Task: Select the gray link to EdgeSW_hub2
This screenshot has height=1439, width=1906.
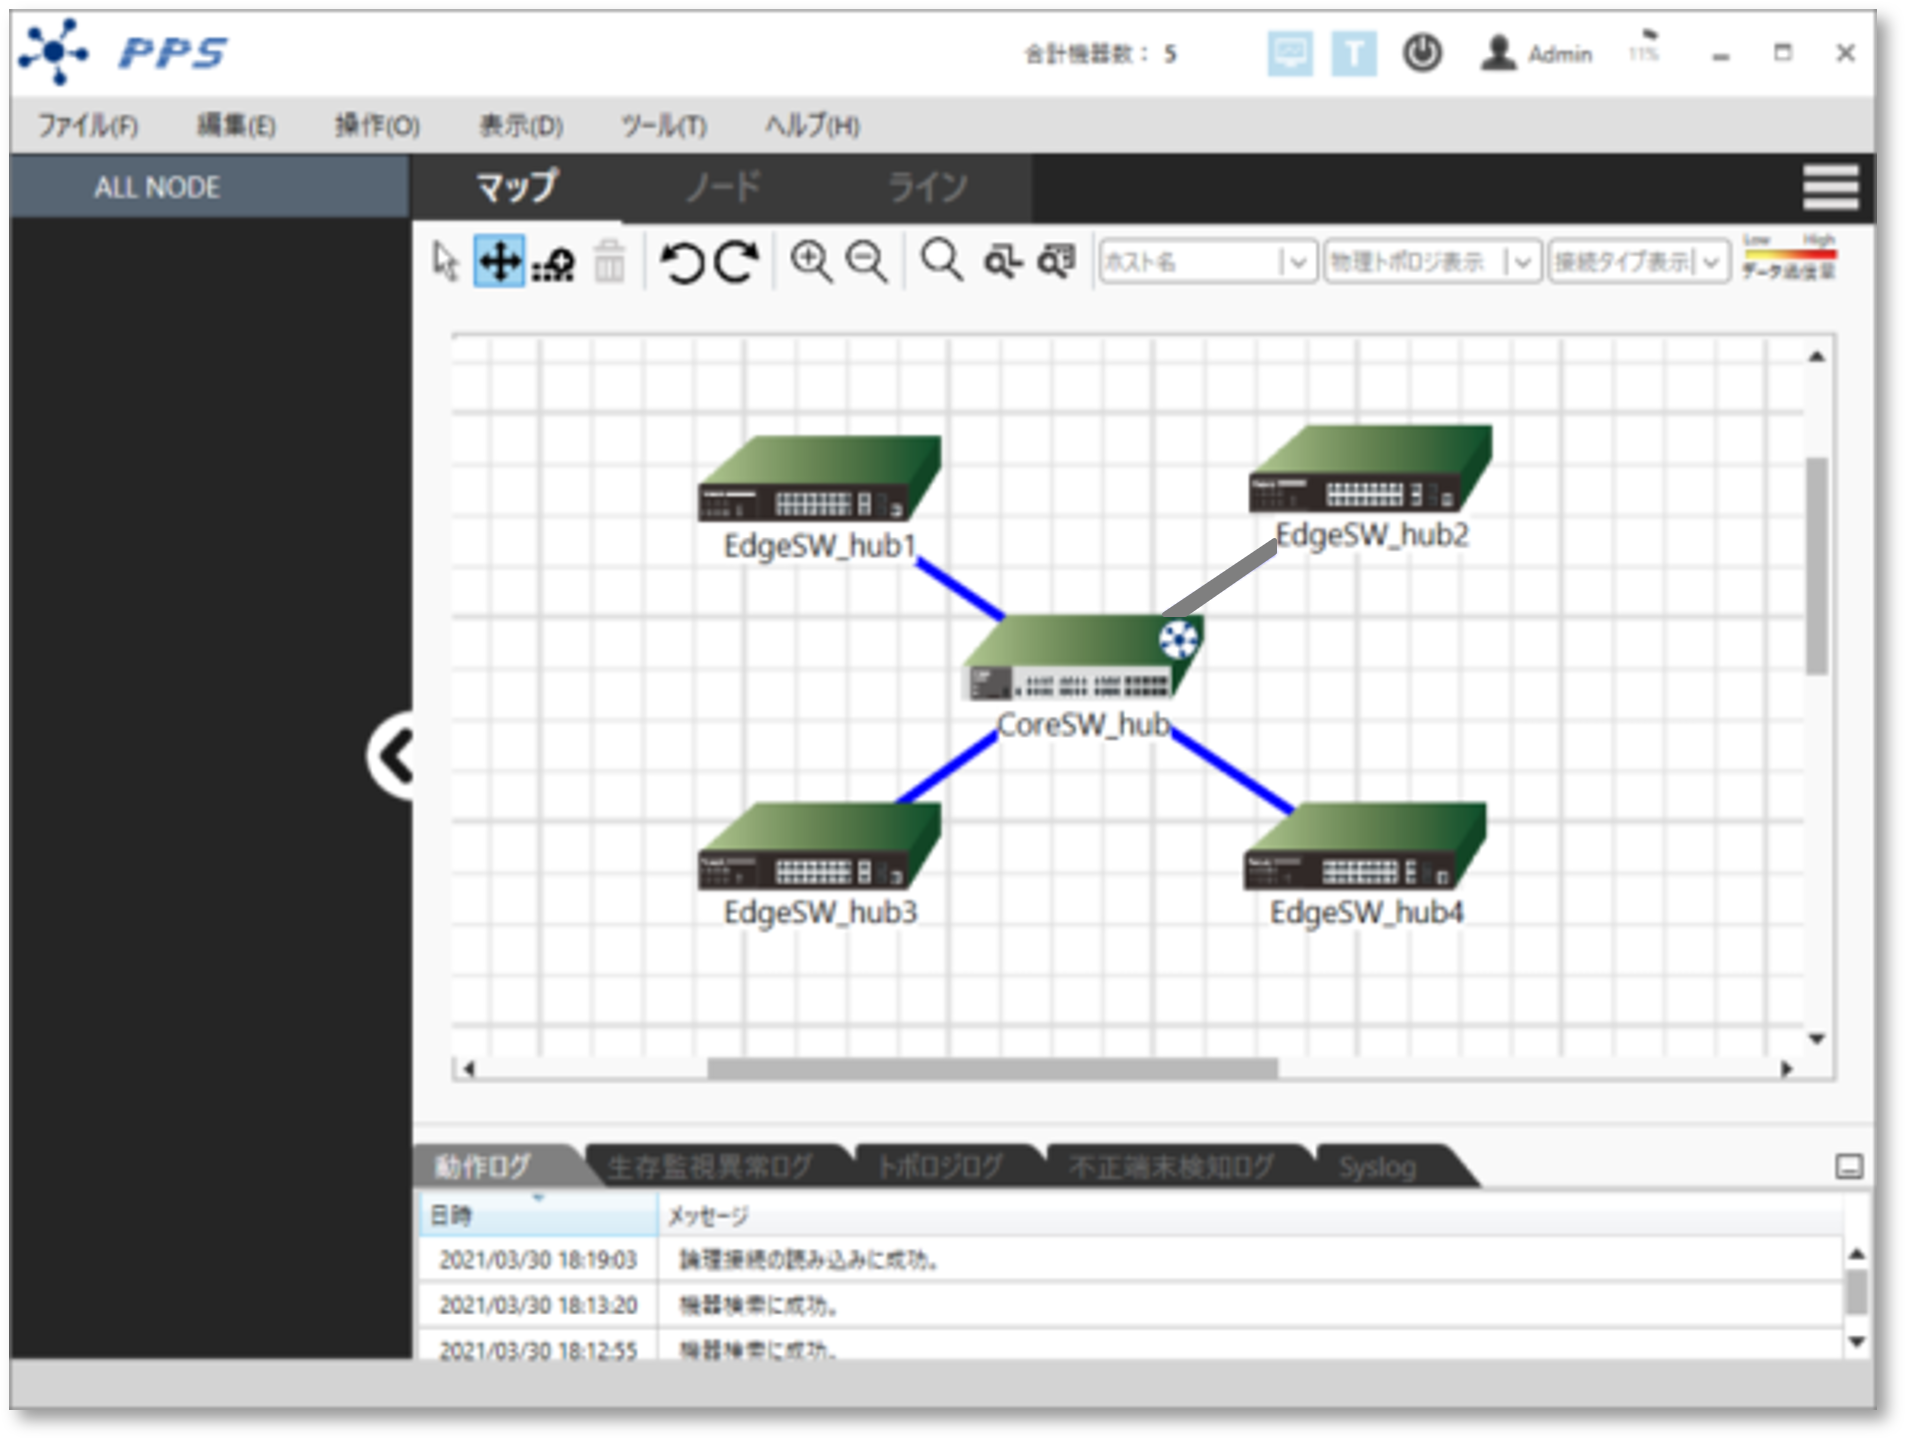Action: point(1220,580)
